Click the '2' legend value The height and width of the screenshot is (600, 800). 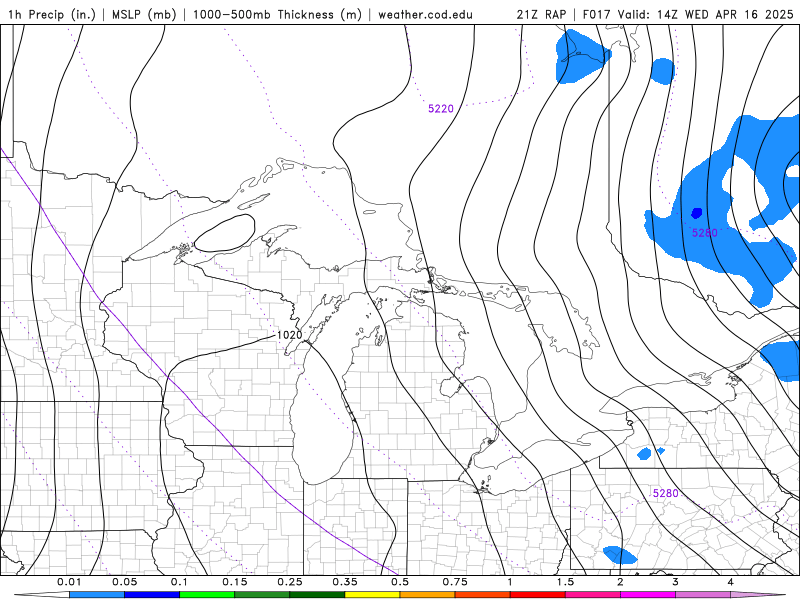click(x=620, y=582)
